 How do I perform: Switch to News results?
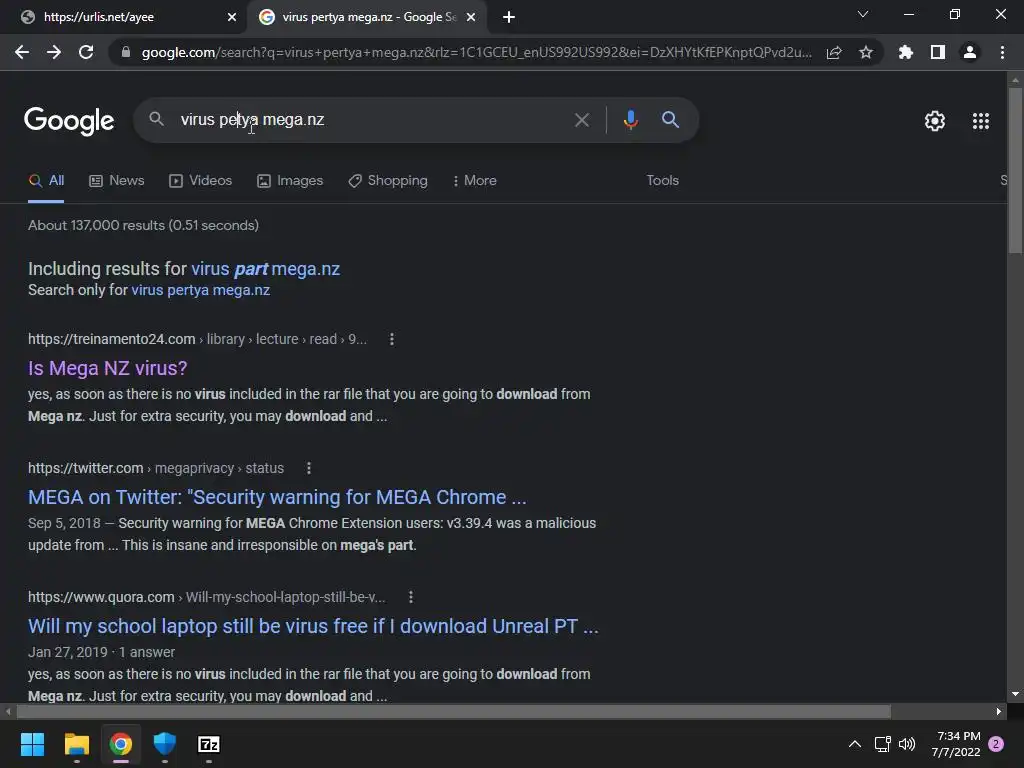(116, 181)
